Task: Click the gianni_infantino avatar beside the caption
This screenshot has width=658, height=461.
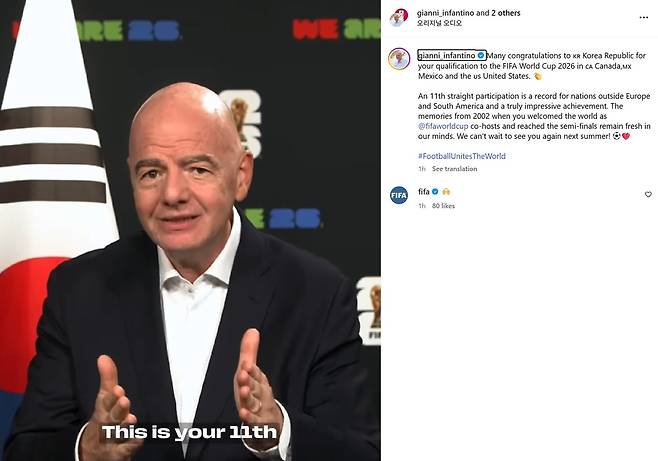Action: (399, 59)
